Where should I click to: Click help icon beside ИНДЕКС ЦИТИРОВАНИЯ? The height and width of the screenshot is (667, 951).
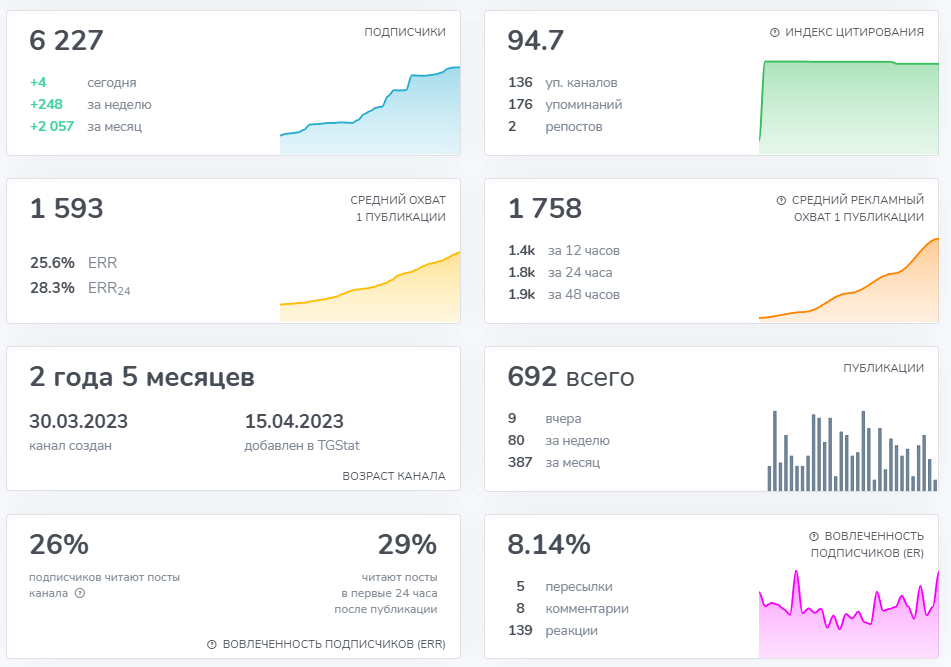point(775,33)
